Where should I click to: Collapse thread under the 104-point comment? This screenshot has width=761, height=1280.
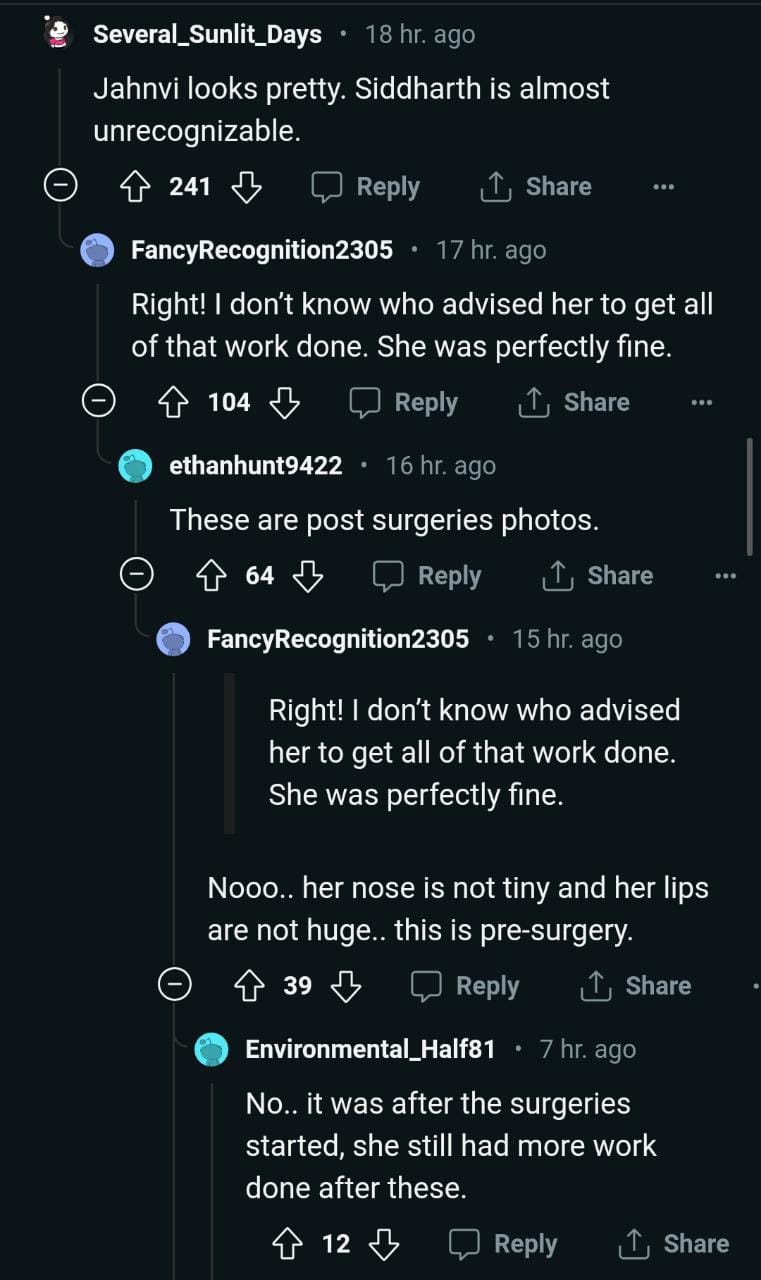click(x=98, y=403)
